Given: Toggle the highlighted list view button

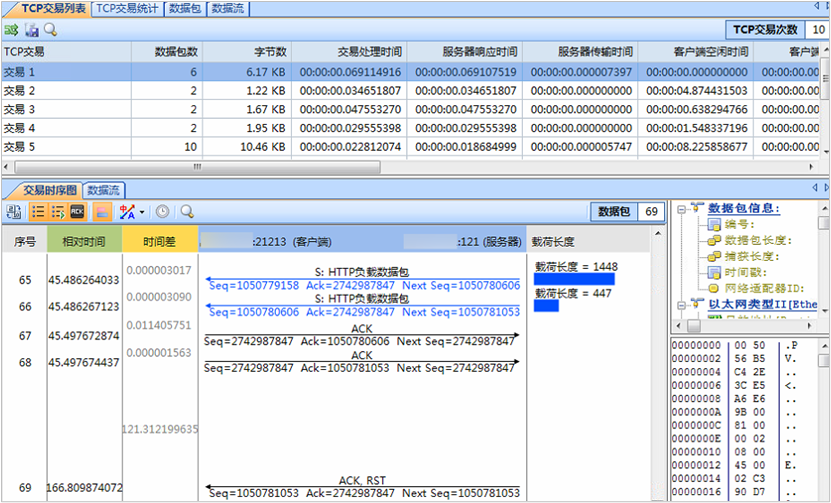Looking at the screenshot, I should 38,212.
